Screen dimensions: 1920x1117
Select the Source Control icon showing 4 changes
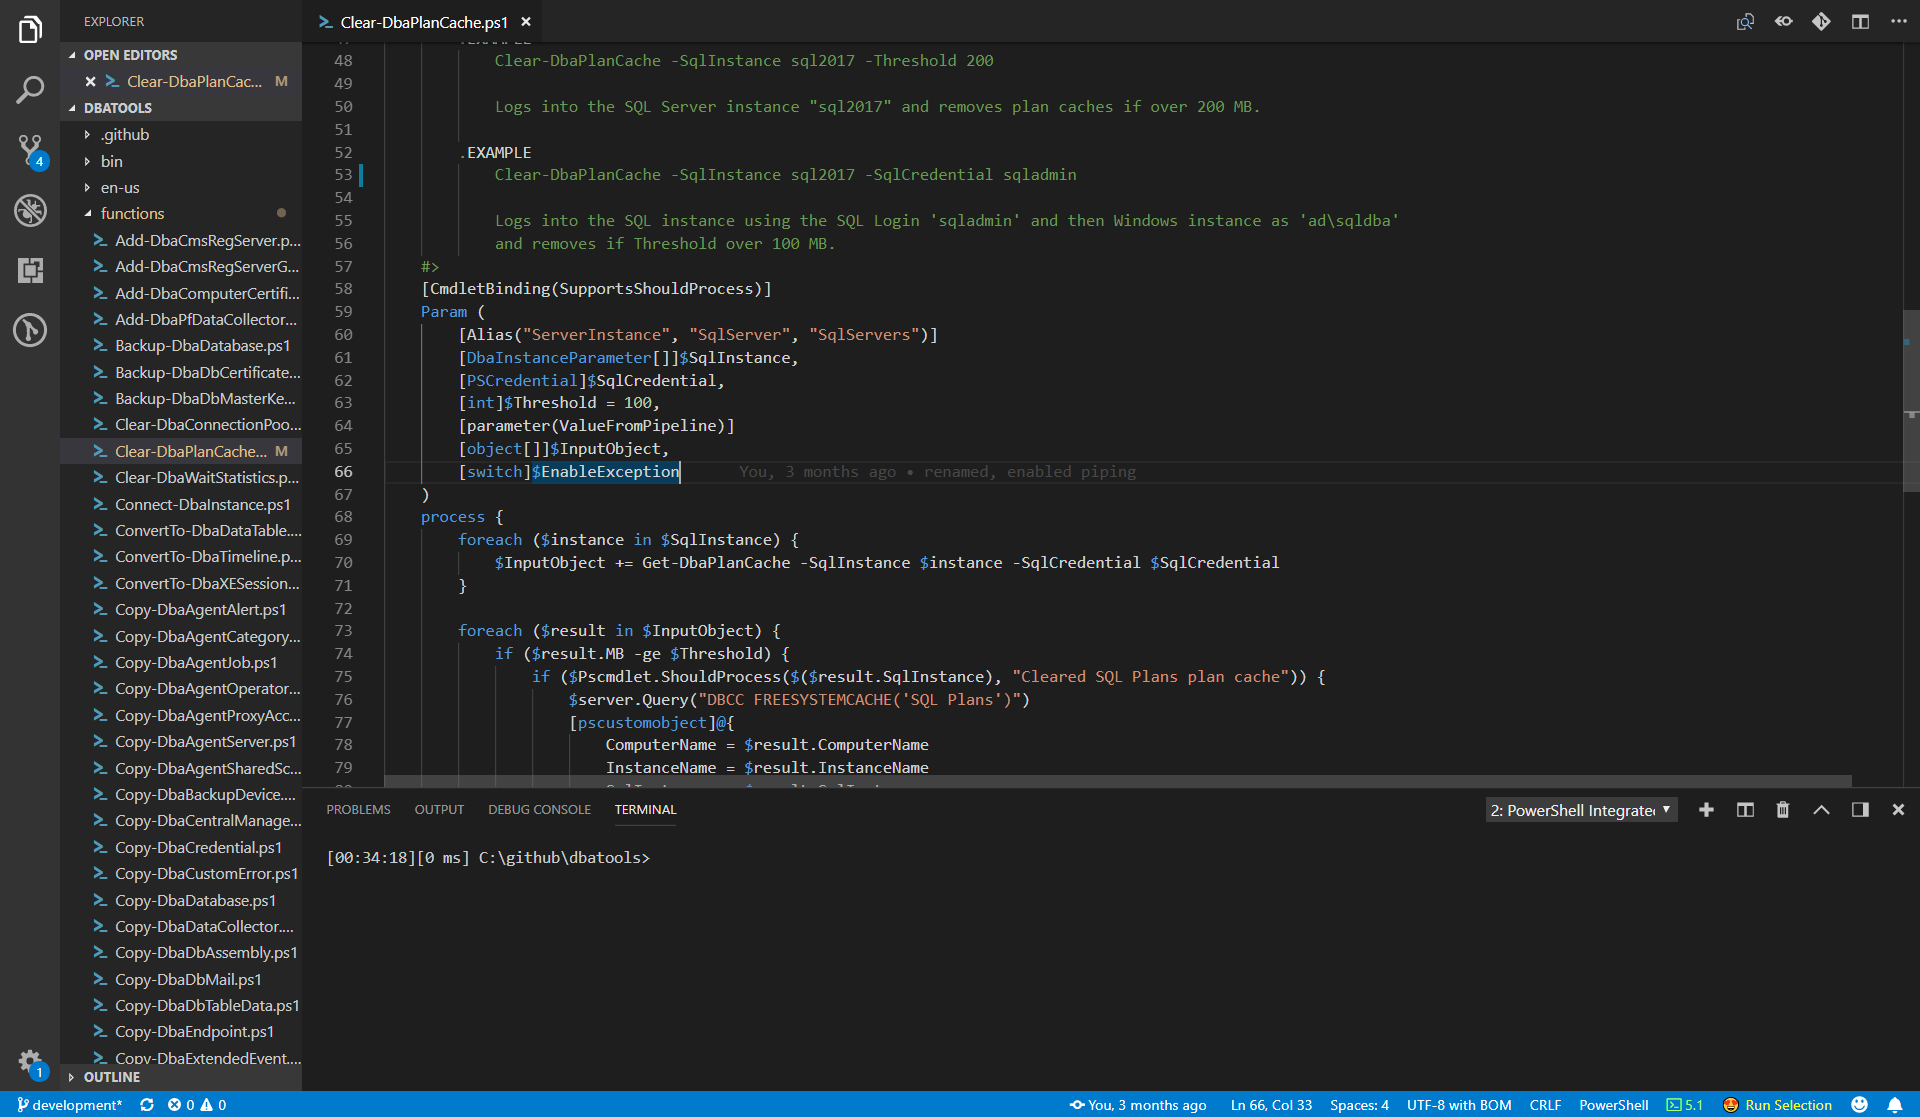[x=30, y=150]
